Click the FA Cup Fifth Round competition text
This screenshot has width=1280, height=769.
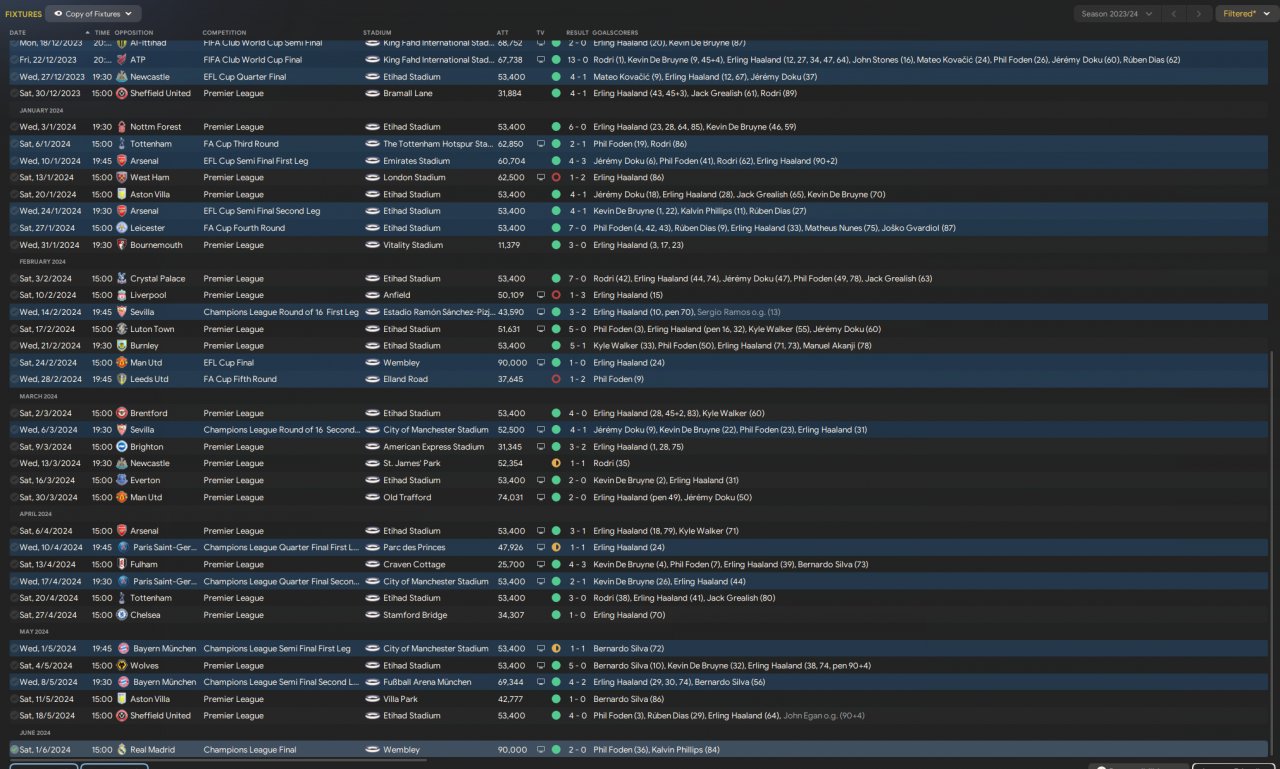click(240, 380)
